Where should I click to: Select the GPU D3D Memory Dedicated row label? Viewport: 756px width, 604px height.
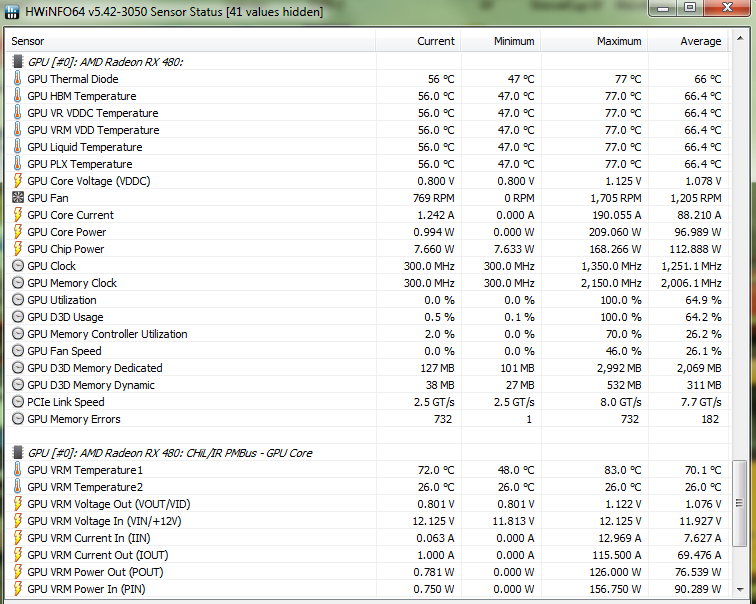pyautogui.click(x=94, y=368)
